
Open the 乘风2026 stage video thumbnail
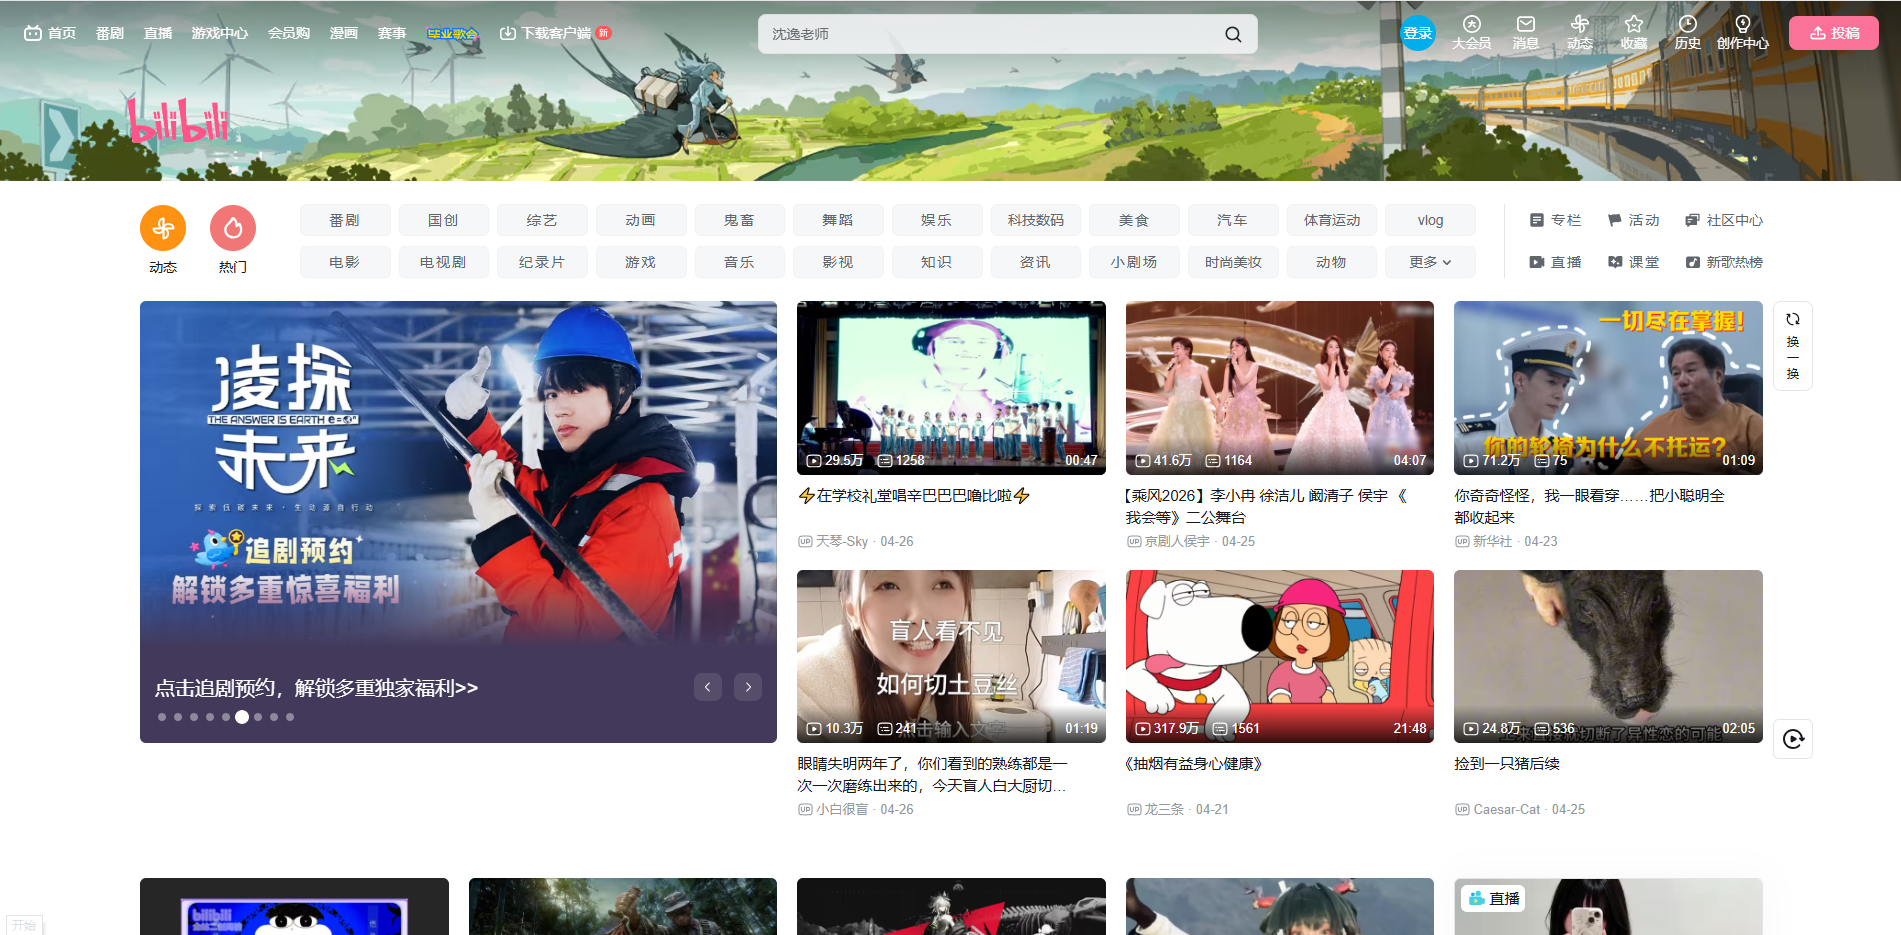pyautogui.click(x=1280, y=388)
